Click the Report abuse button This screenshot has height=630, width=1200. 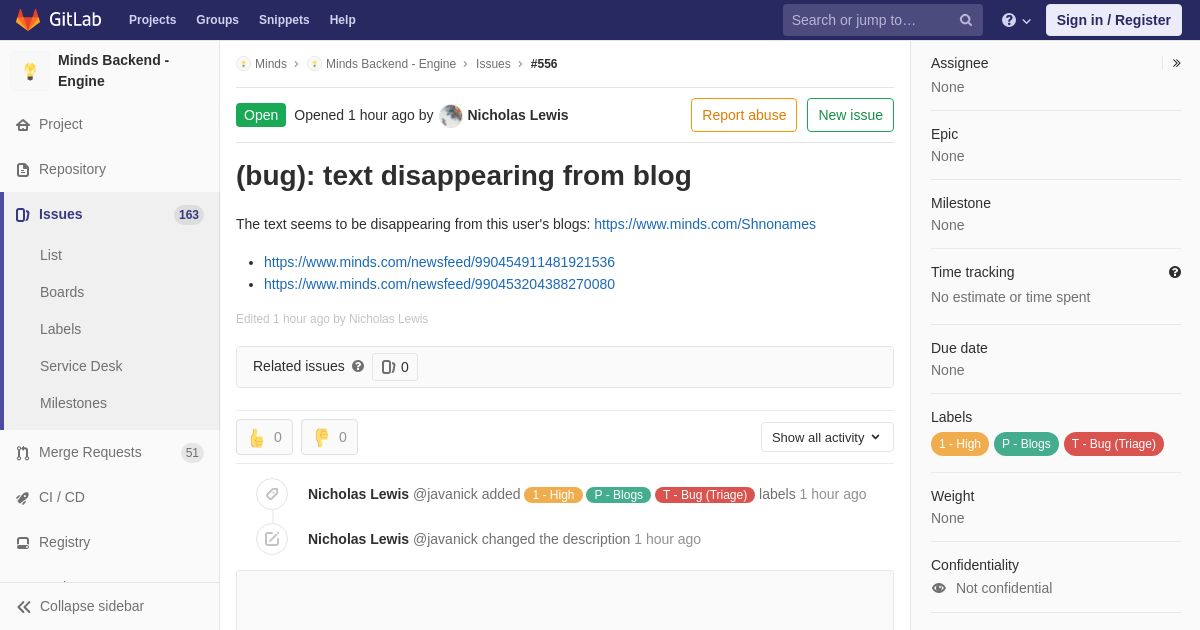[744, 115]
